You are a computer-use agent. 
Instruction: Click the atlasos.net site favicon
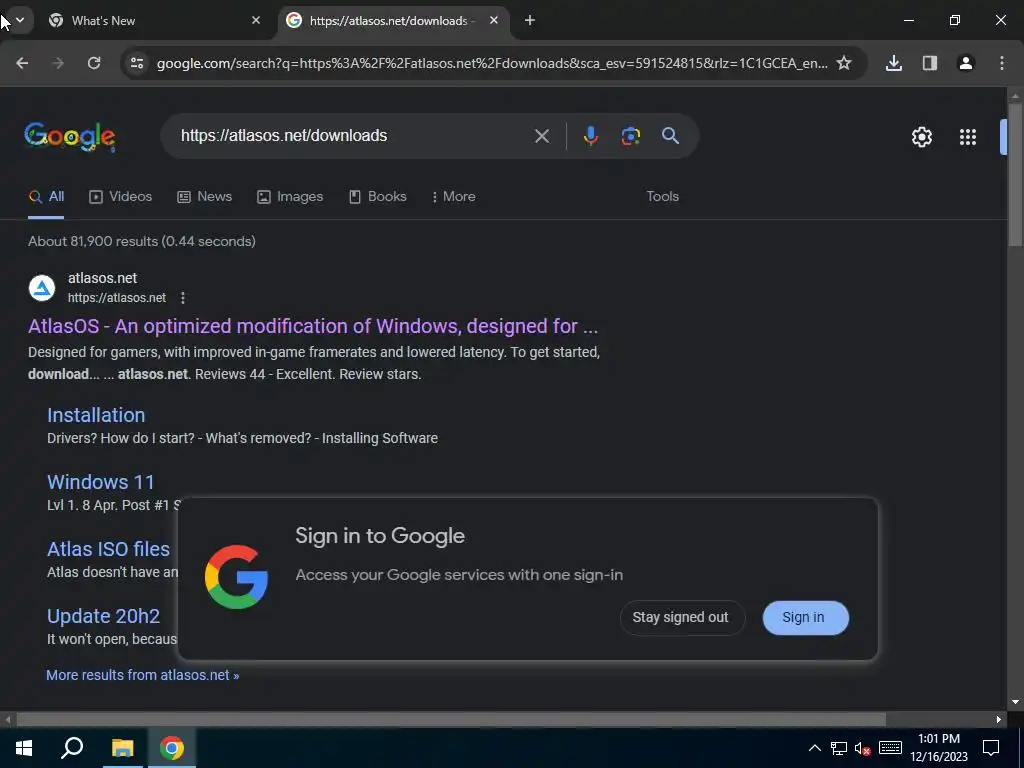pyautogui.click(x=42, y=287)
